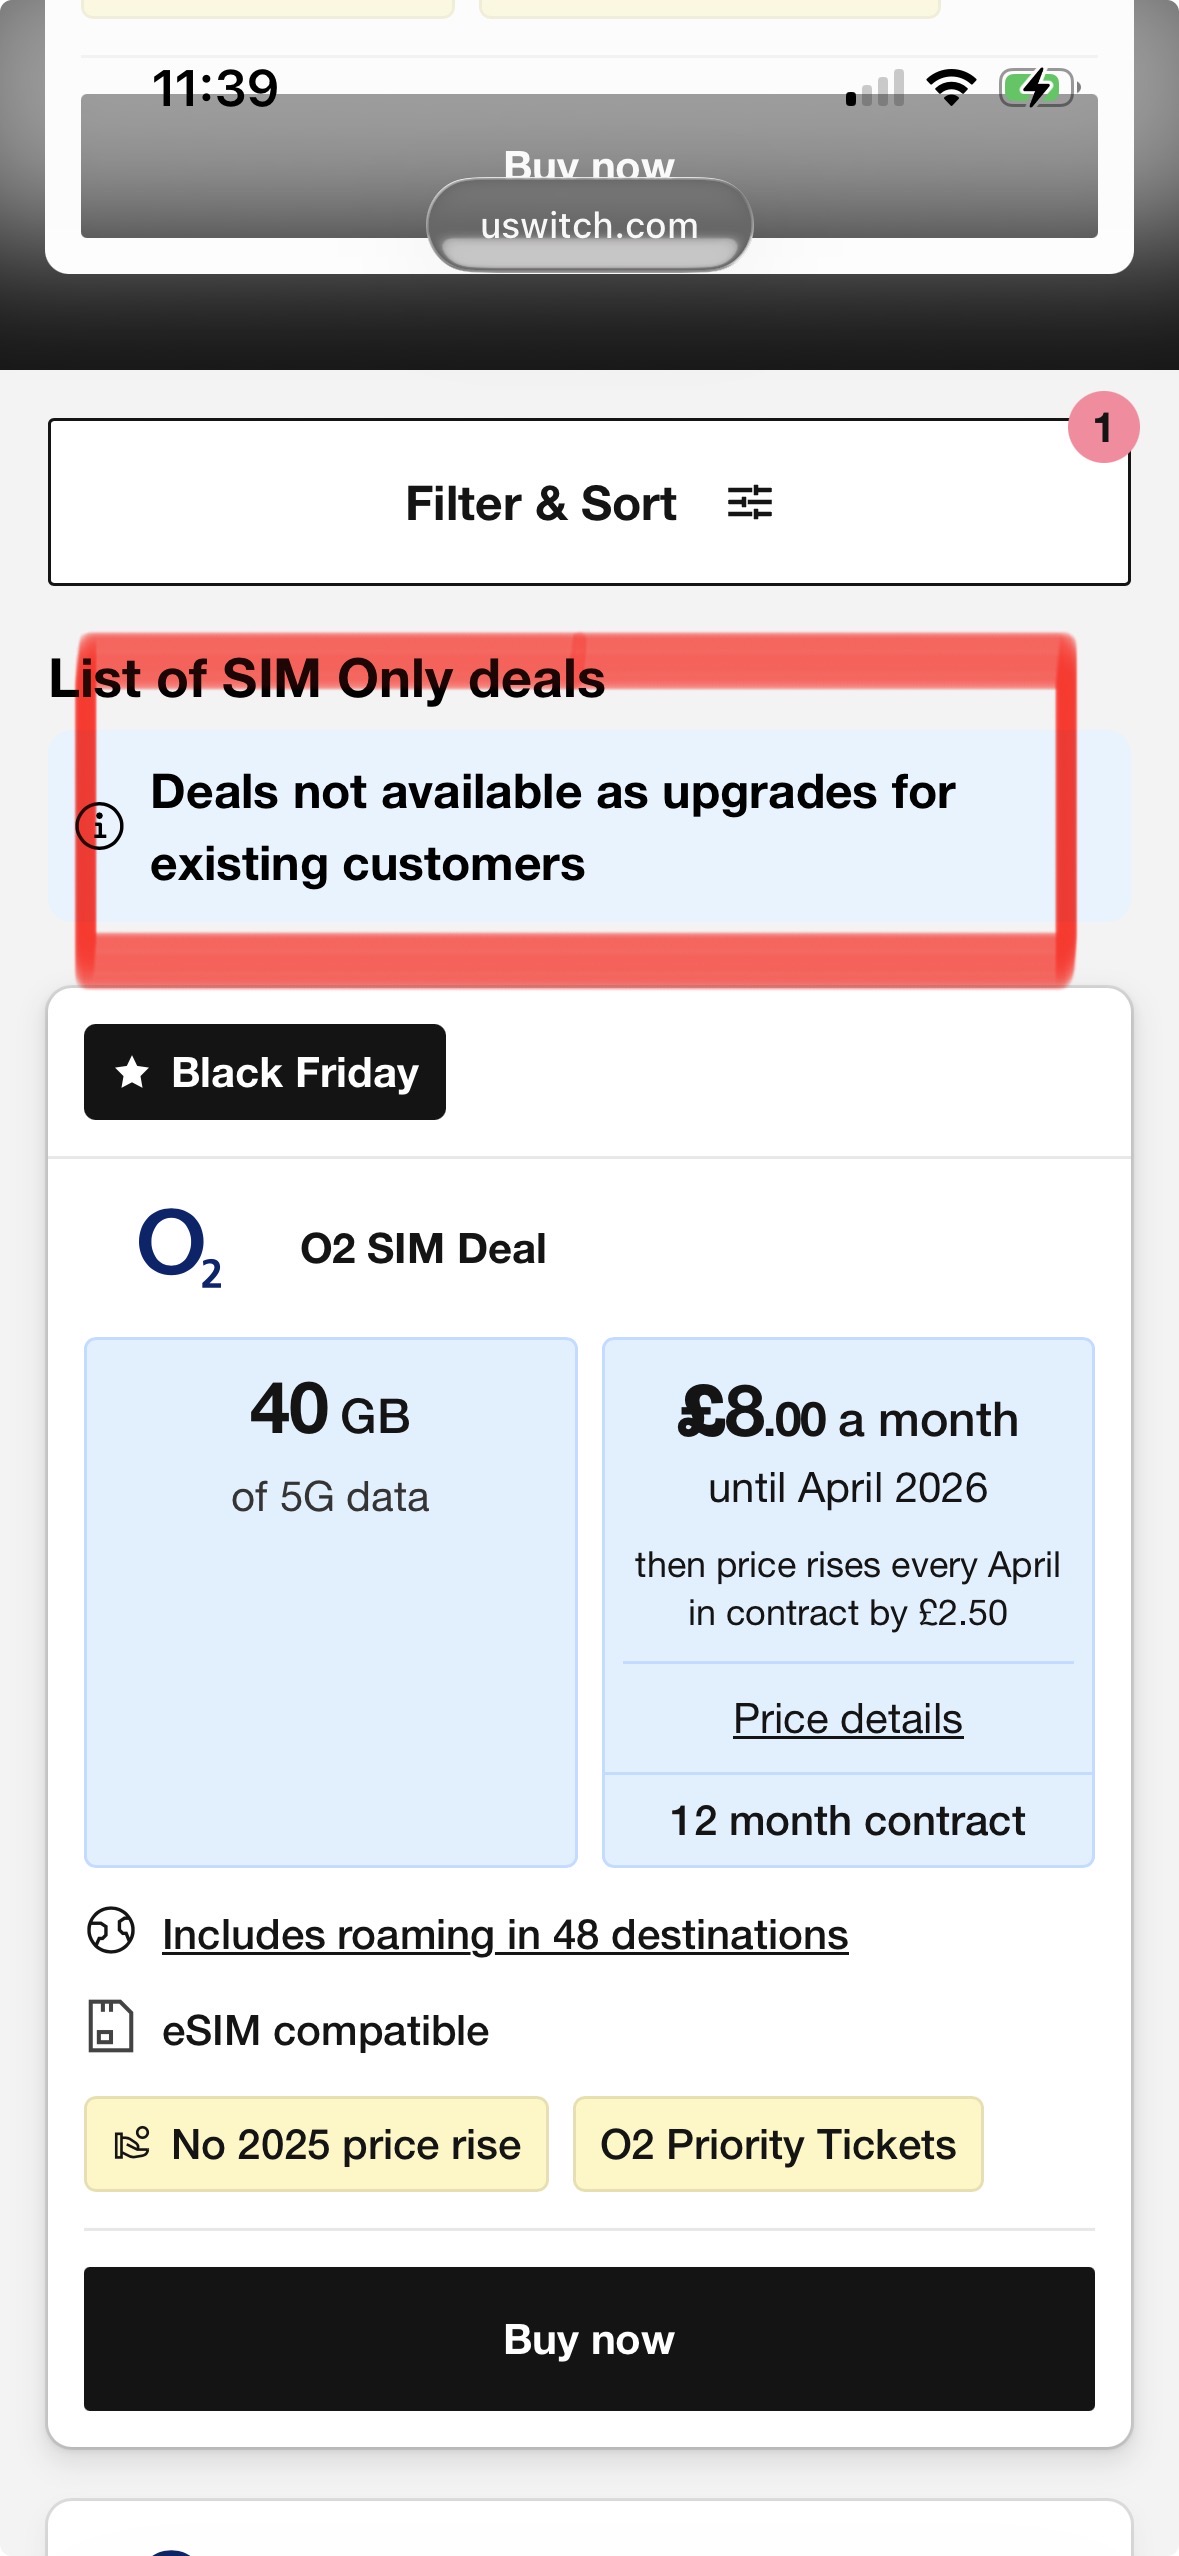This screenshot has height=2556, width=1179.
Task: Tap the info icon beside upgrades notice
Action: [x=100, y=826]
